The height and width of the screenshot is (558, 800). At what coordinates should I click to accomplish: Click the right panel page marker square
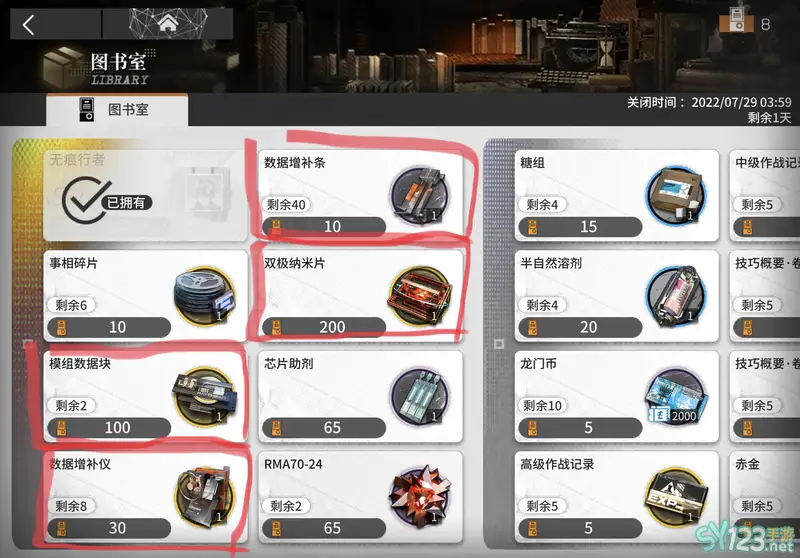pyautogui.click(x=499, y=344)
